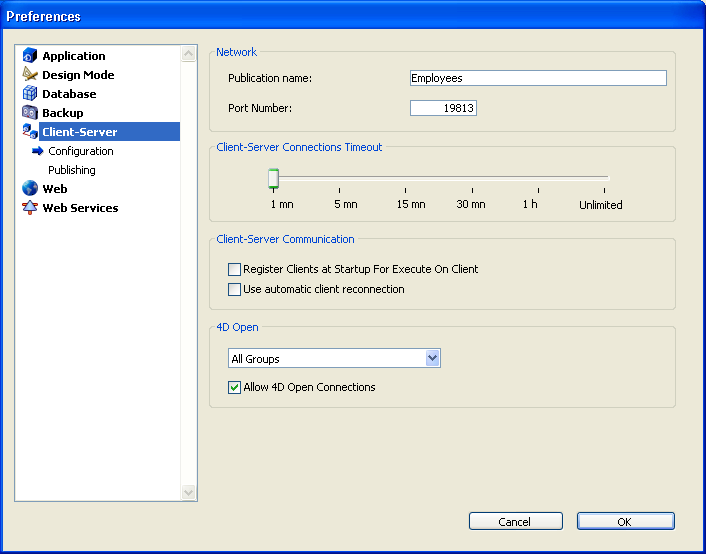Select the Configuration sub-page
This screenshot has width=706, height=554.
(x=81, y=151)
